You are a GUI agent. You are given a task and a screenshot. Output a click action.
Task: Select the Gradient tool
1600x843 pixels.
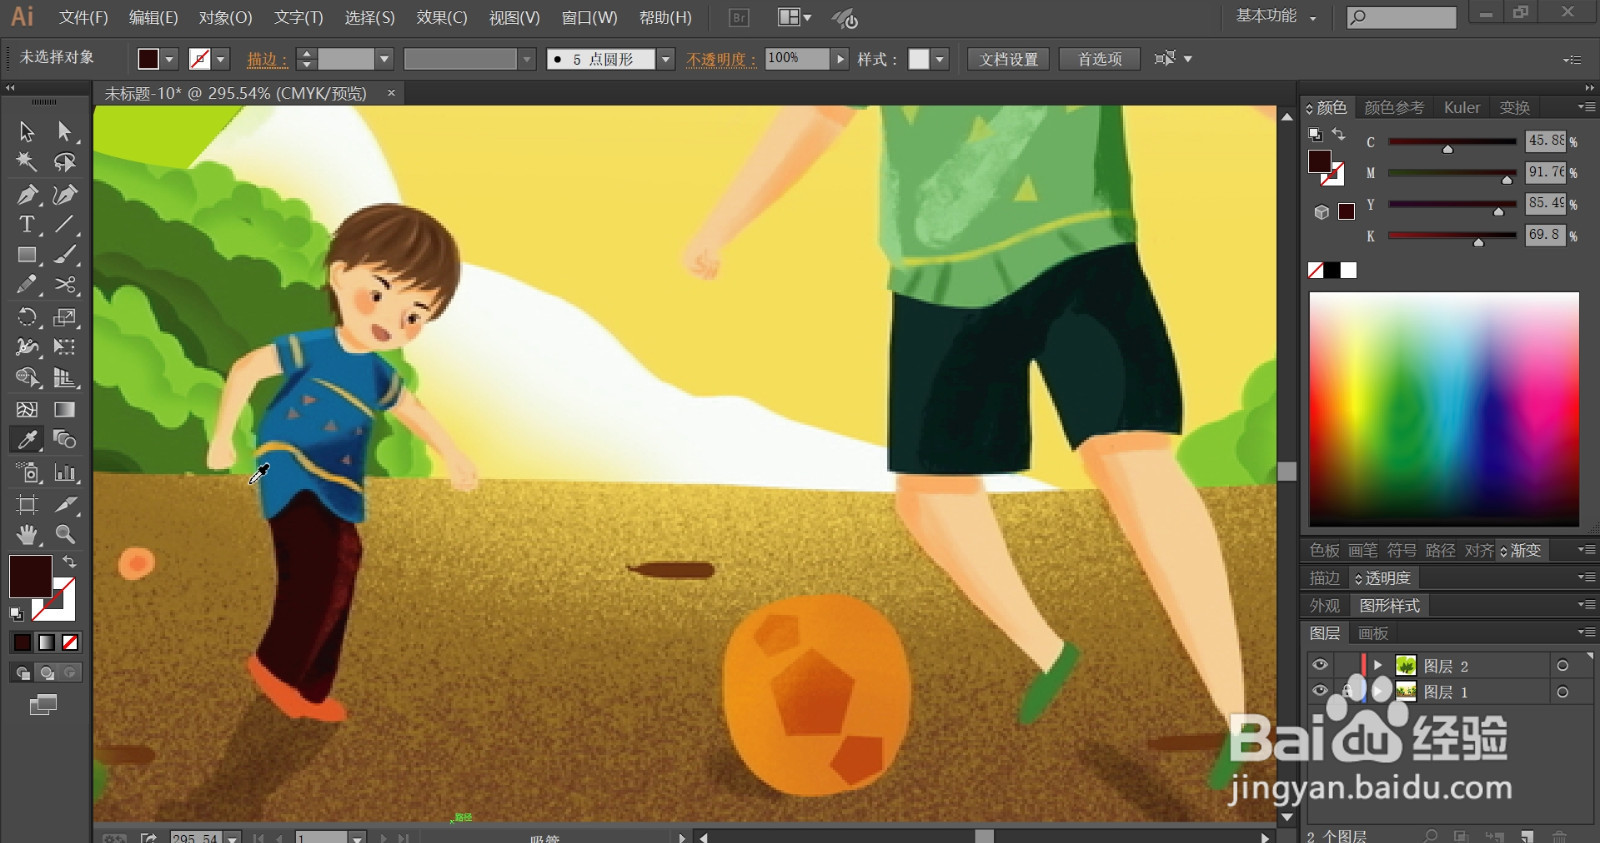pos(65,409)
